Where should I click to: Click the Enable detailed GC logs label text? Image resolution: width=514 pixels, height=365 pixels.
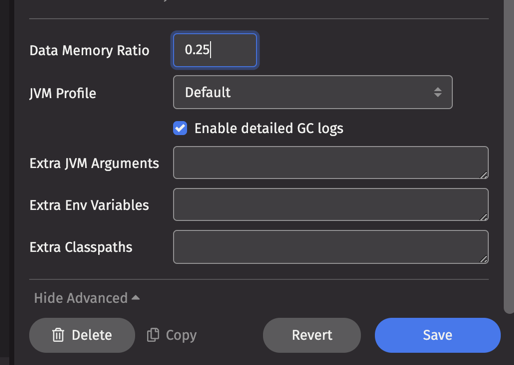pyautogui.click(x=269, y=129)
